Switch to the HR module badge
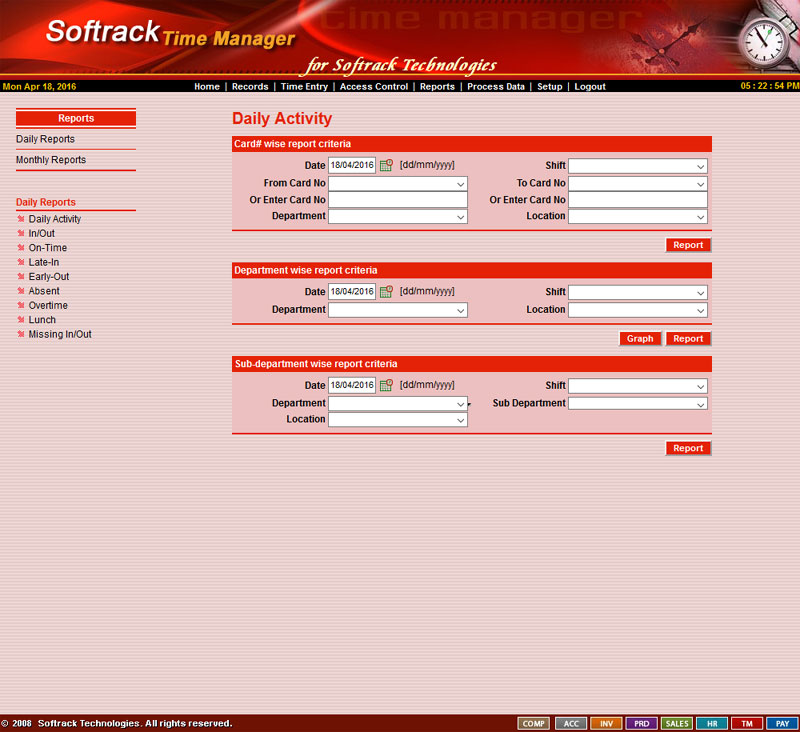Viewport: 800px width, 732px height. pyautogui.click(x=711, y=723)
